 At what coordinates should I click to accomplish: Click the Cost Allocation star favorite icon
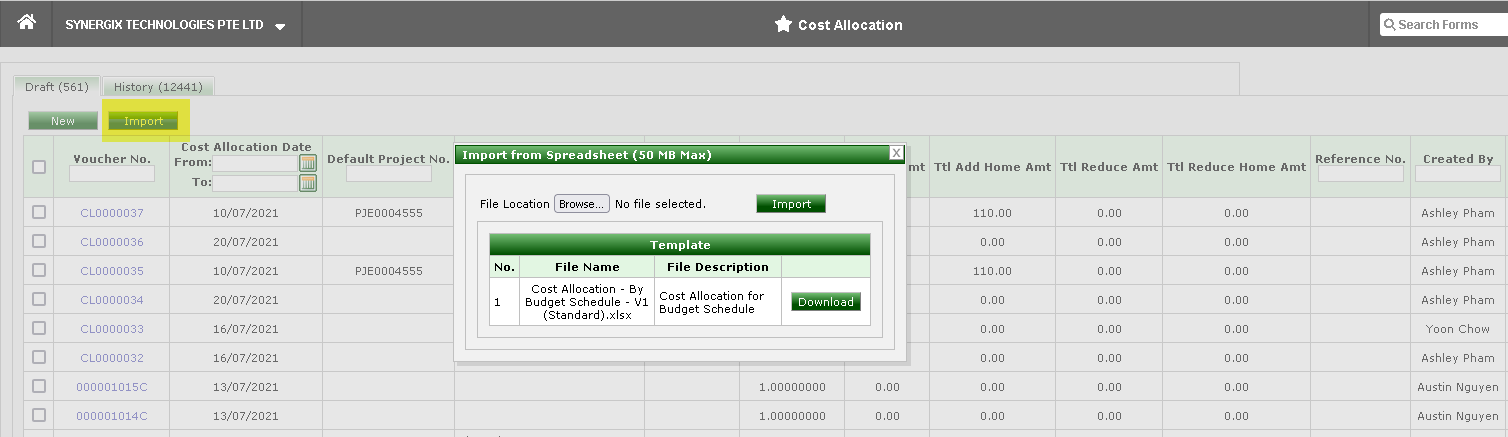[x=783, y=24]
